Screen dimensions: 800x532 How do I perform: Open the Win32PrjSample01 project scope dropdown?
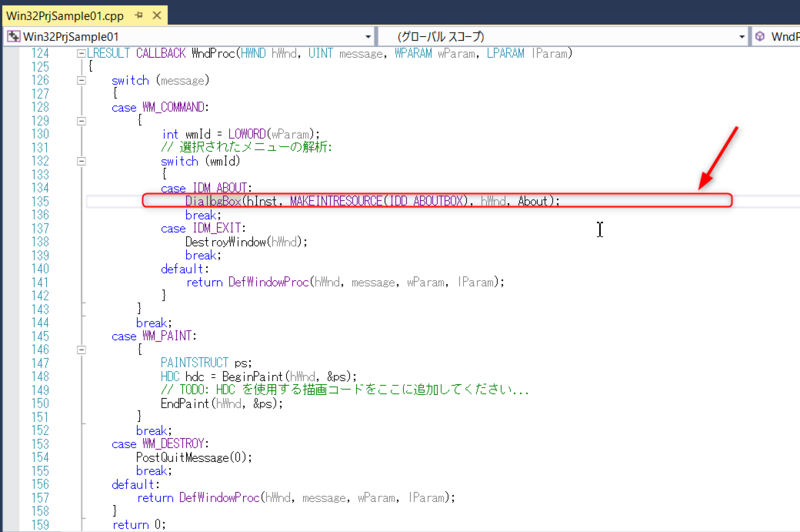pyautogui.click(x=368, y=37)
